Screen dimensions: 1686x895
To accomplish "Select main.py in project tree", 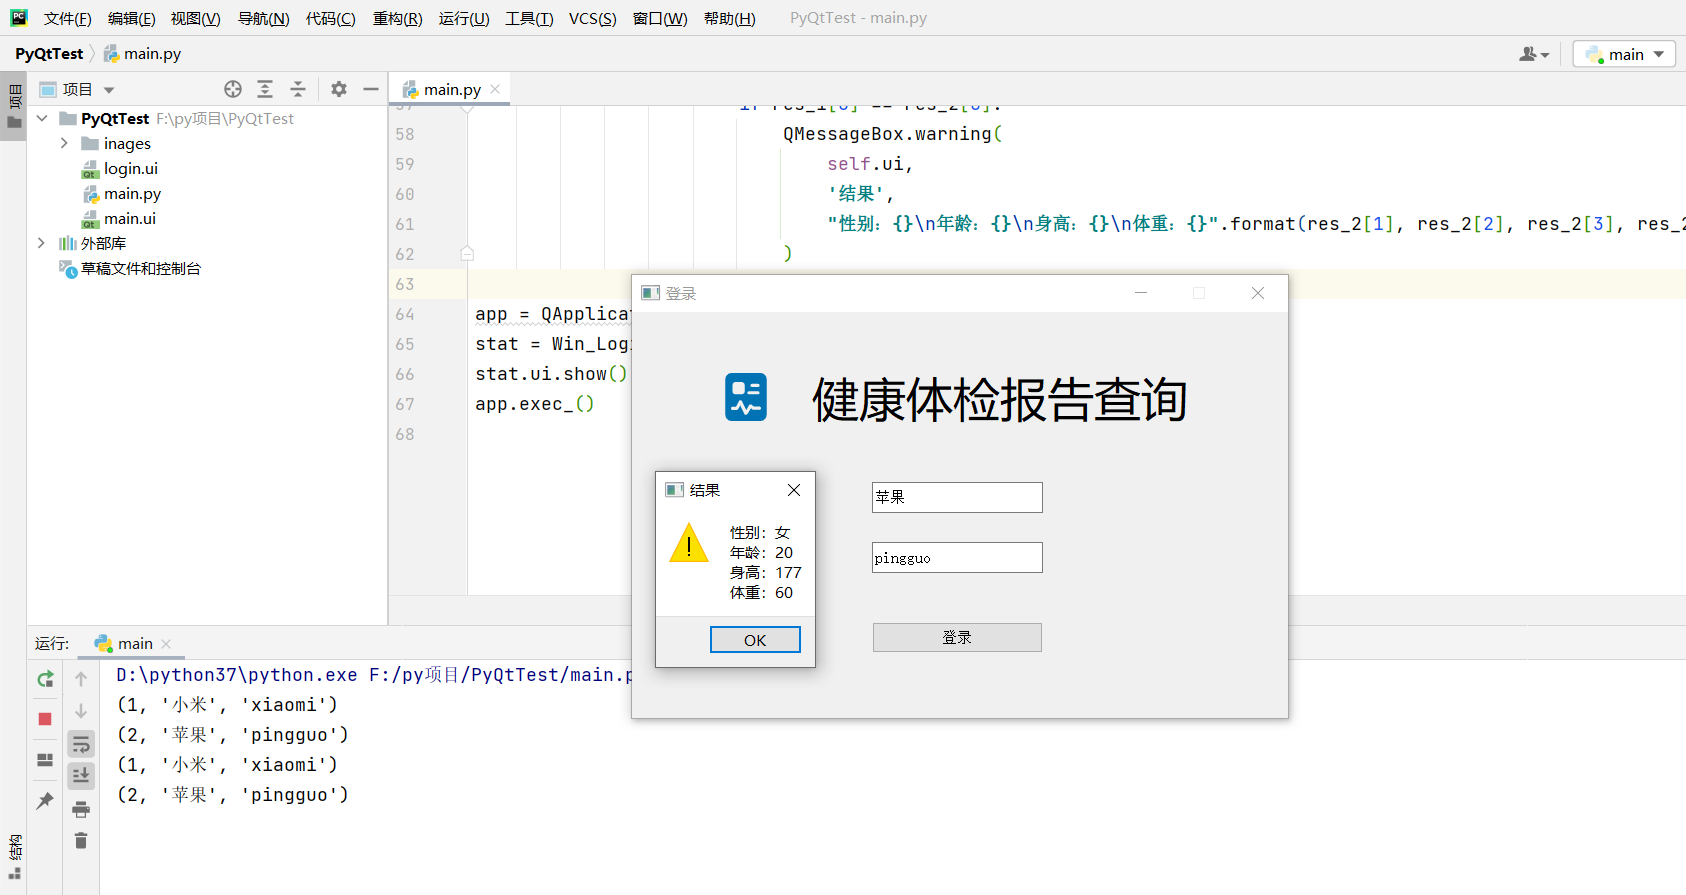I will pos(132,193).
